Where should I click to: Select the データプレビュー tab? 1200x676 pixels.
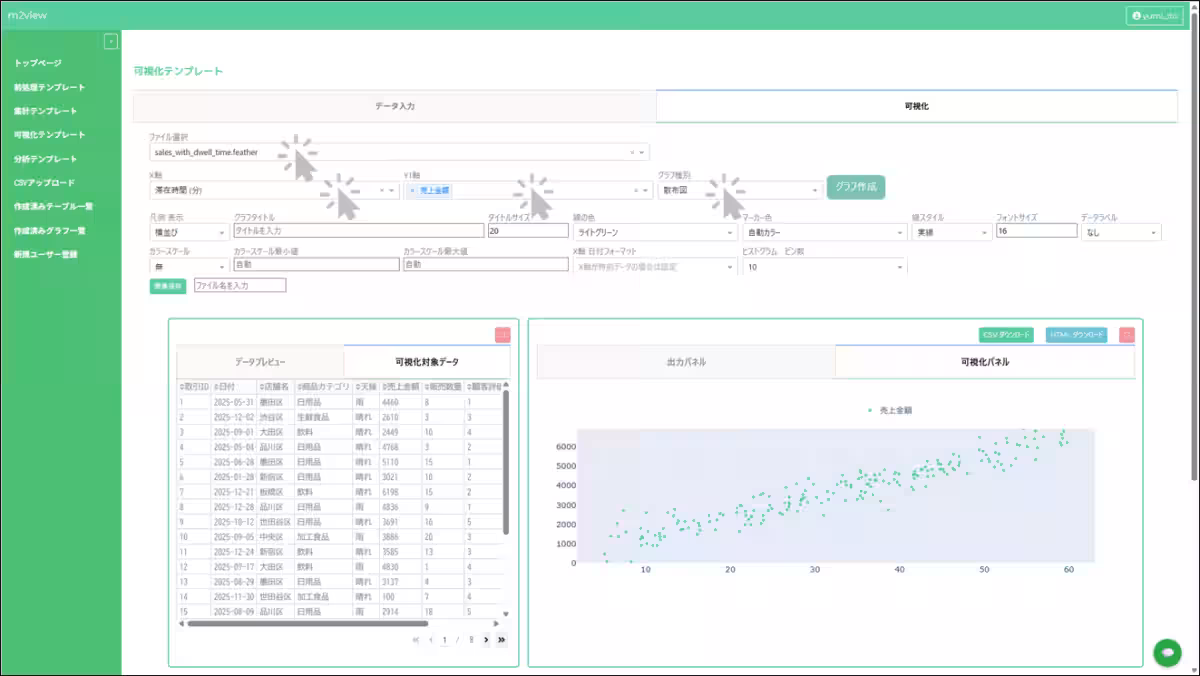coord(260,361)
